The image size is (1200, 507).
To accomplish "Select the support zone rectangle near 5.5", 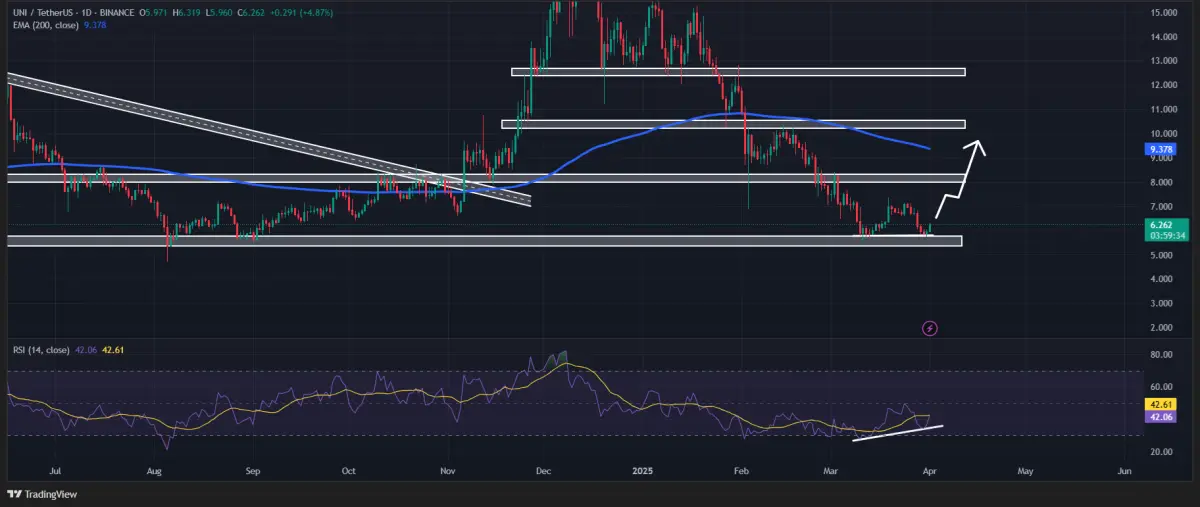I will point(484,241).
